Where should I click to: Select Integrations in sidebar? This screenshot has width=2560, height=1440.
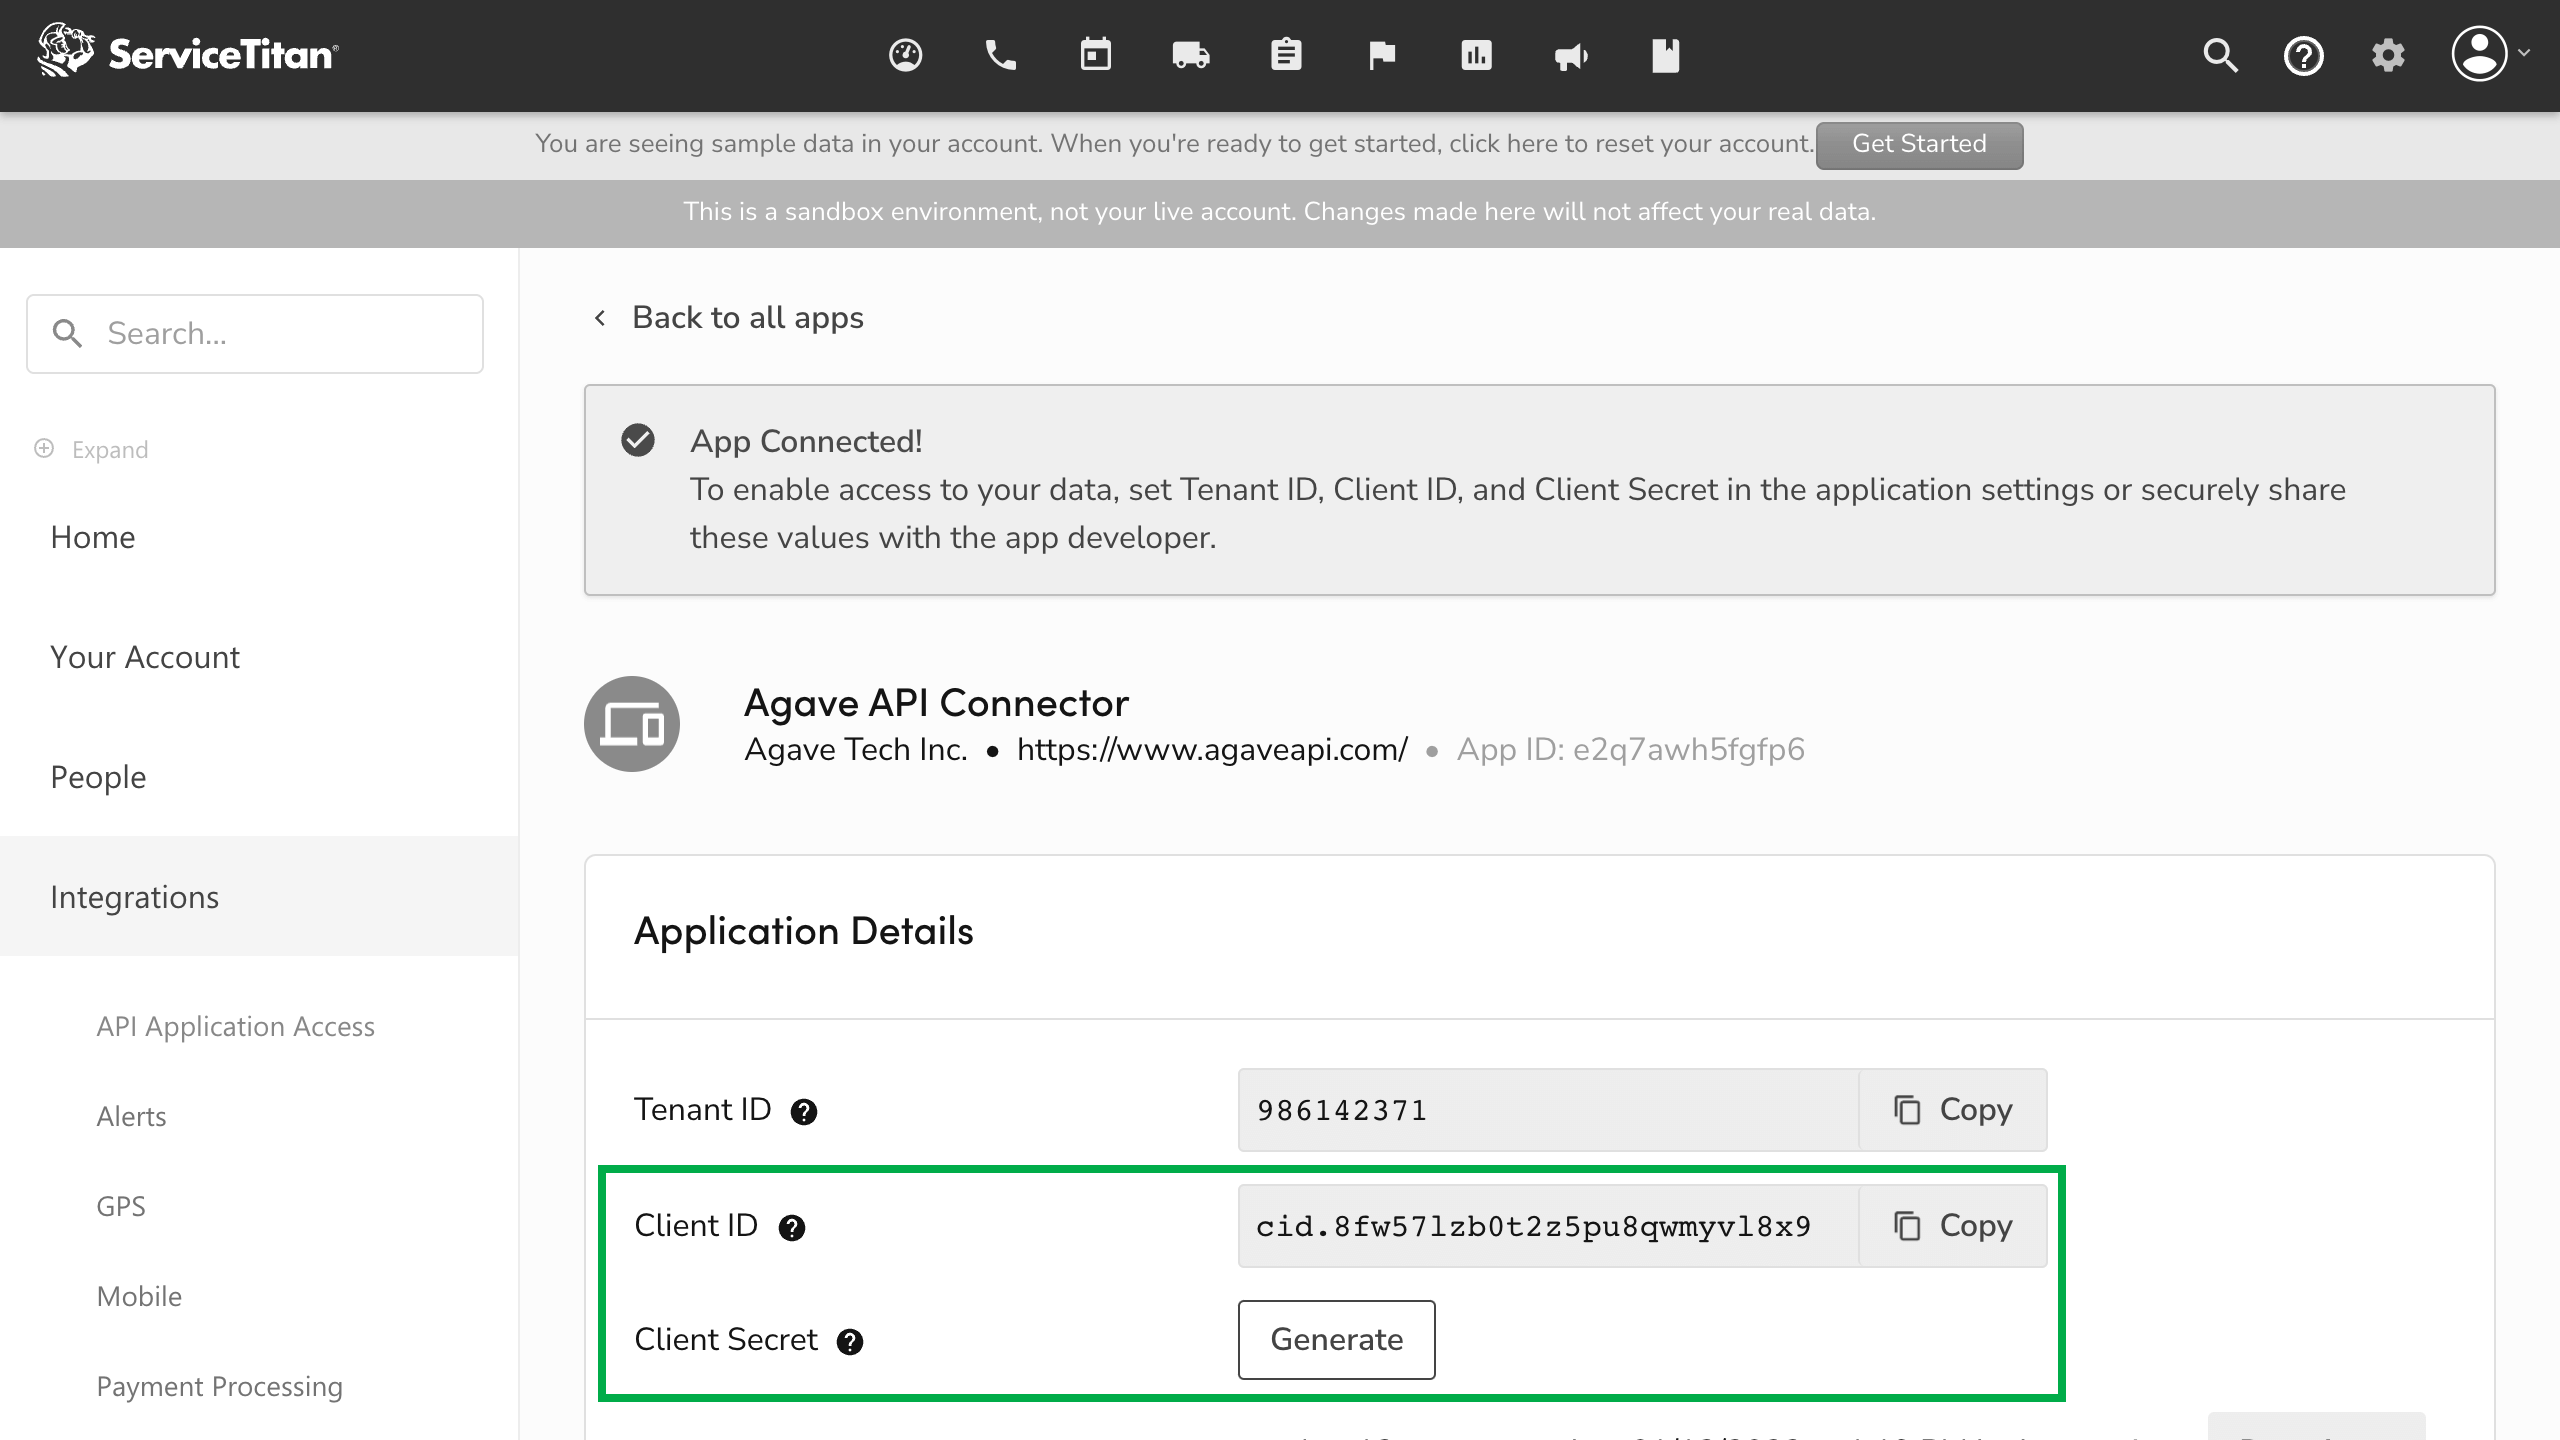(x=259, y=896)
